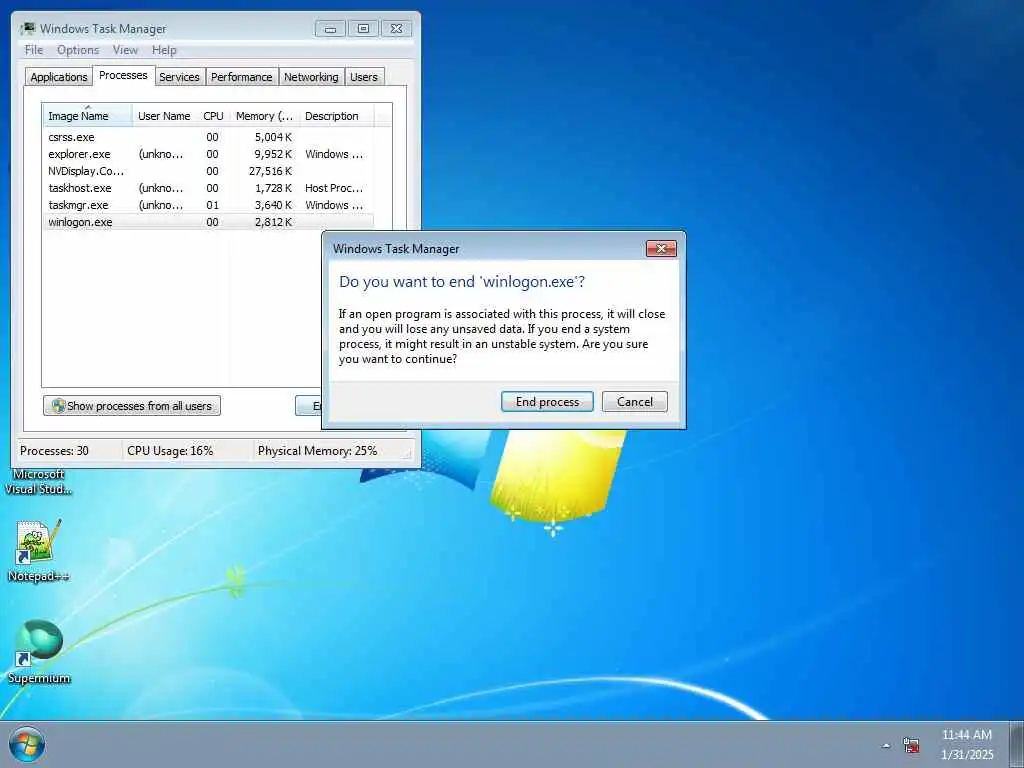The height and width of the screenshot is (768, 1024).
Task: Open the View menu
Action: [x=125, y=50]
